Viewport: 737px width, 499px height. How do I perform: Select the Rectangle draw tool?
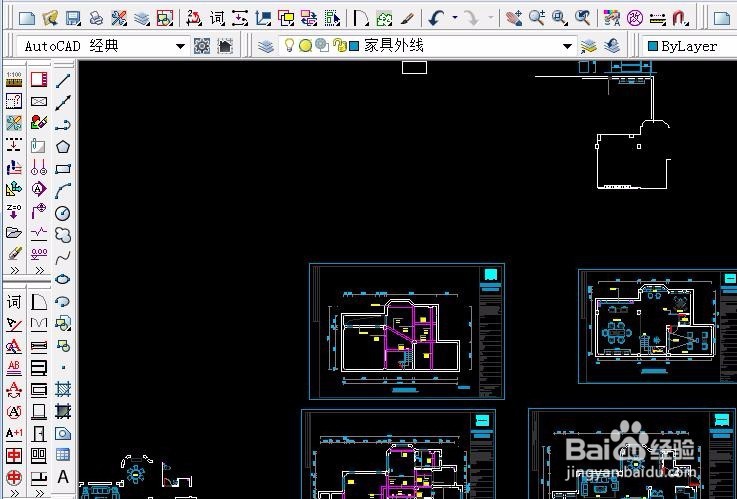pos(63,169)
